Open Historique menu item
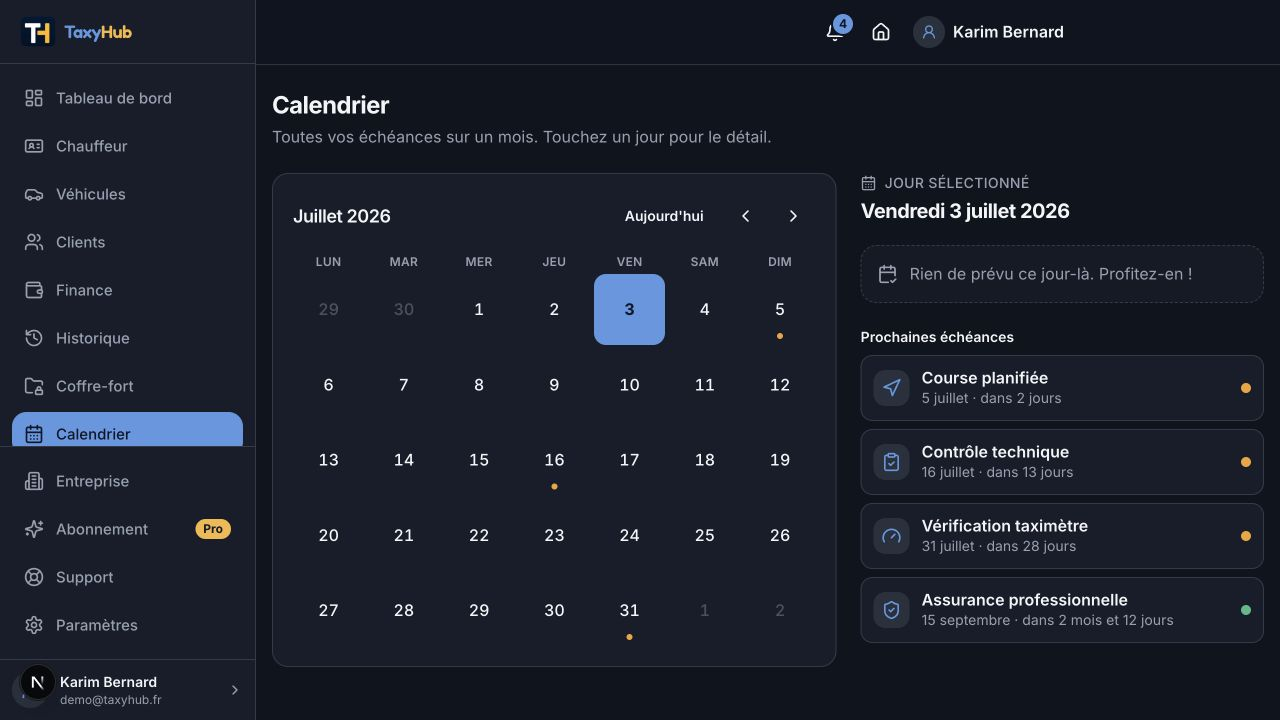 tap(127, 338)
